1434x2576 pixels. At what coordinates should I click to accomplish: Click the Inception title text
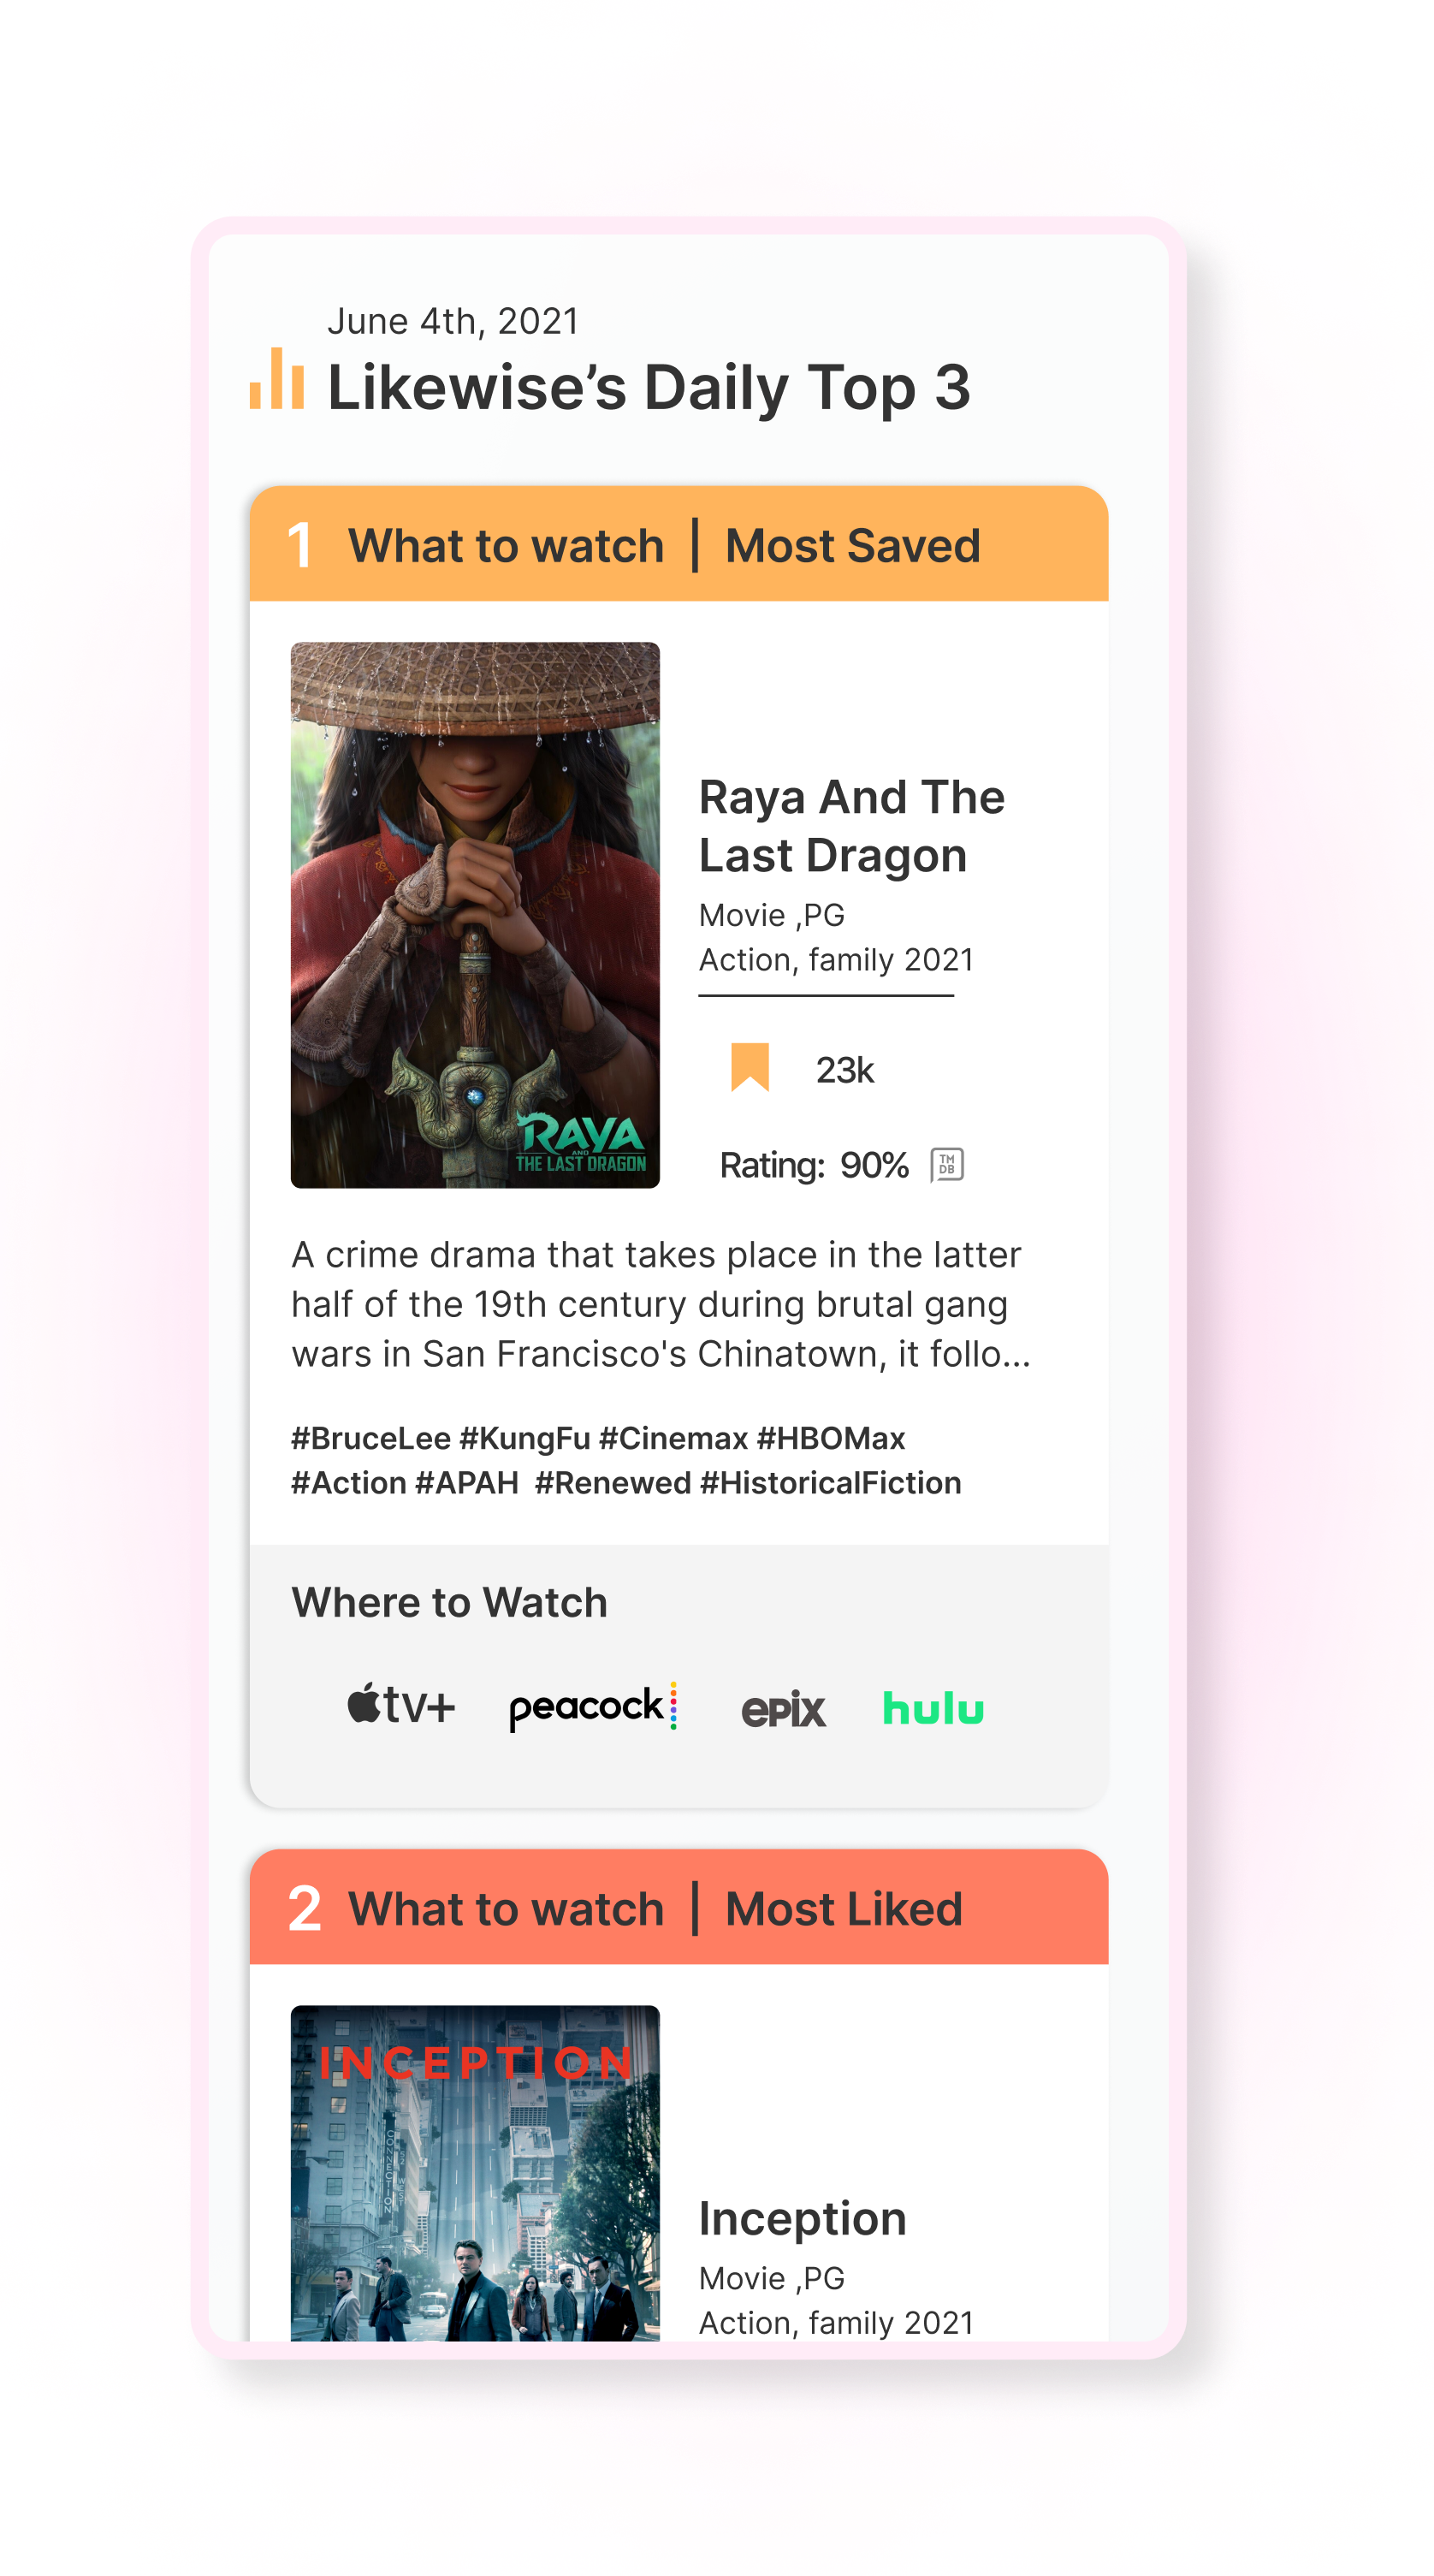(802, 2218)
